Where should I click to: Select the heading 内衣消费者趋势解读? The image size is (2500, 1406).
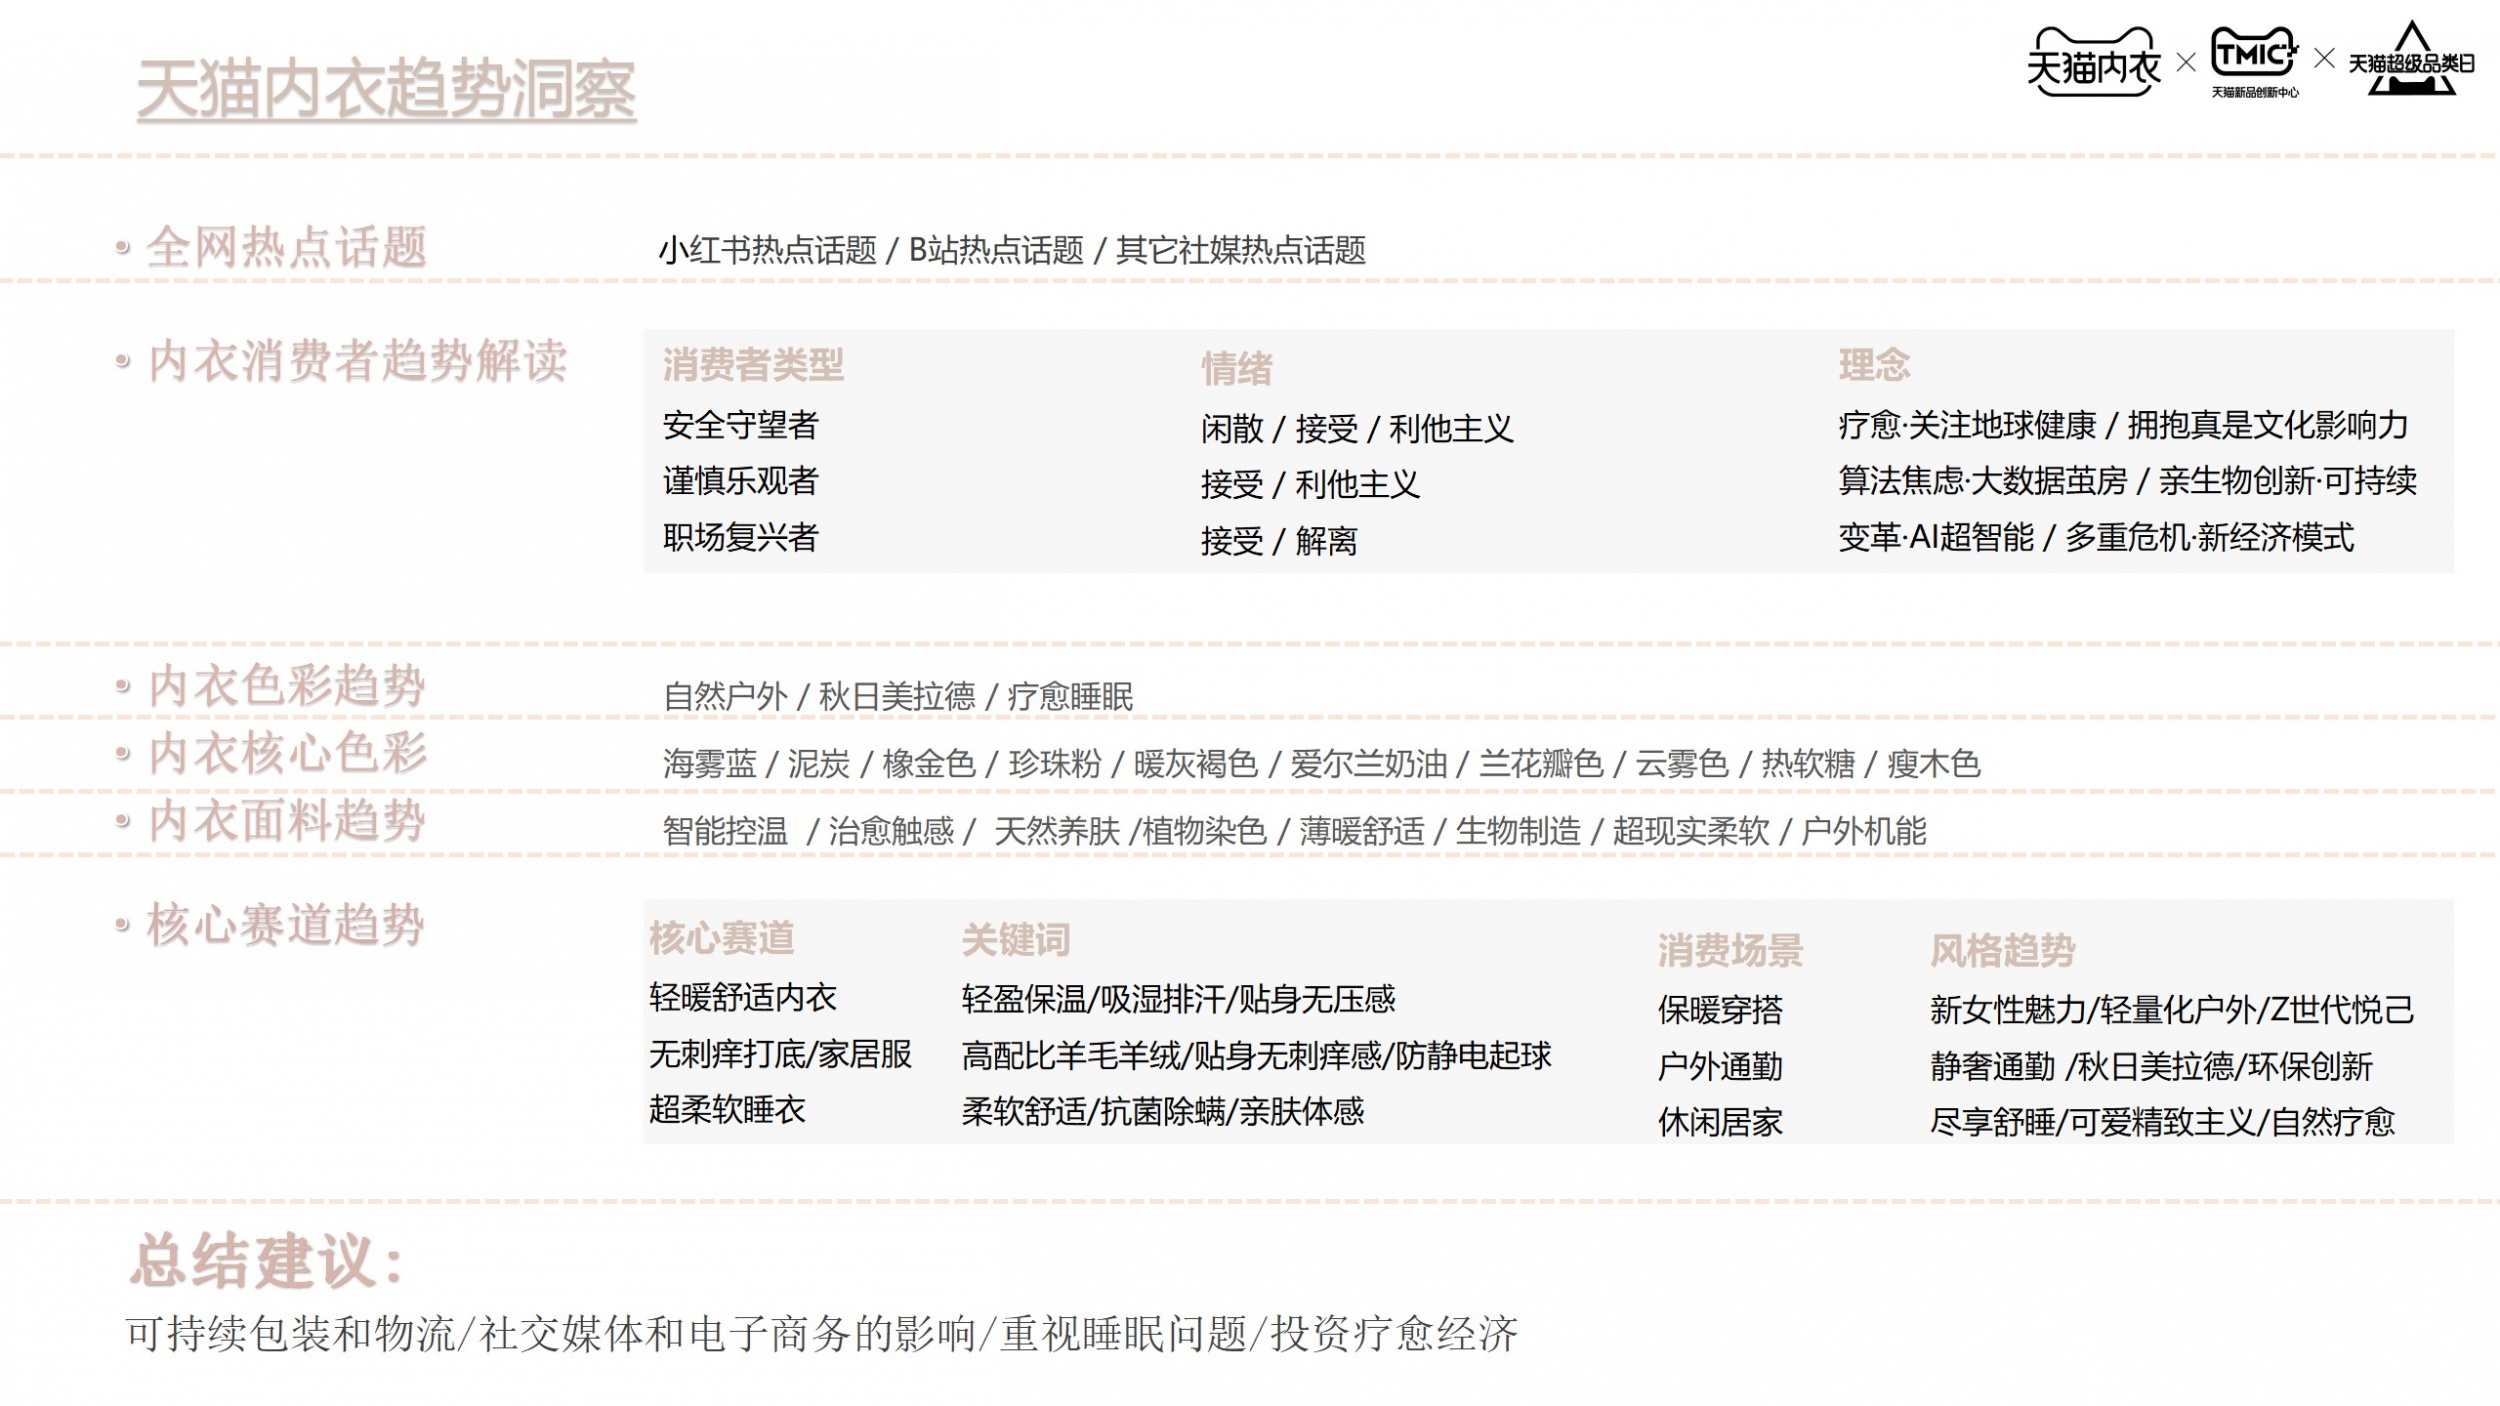tap(357, 361)
